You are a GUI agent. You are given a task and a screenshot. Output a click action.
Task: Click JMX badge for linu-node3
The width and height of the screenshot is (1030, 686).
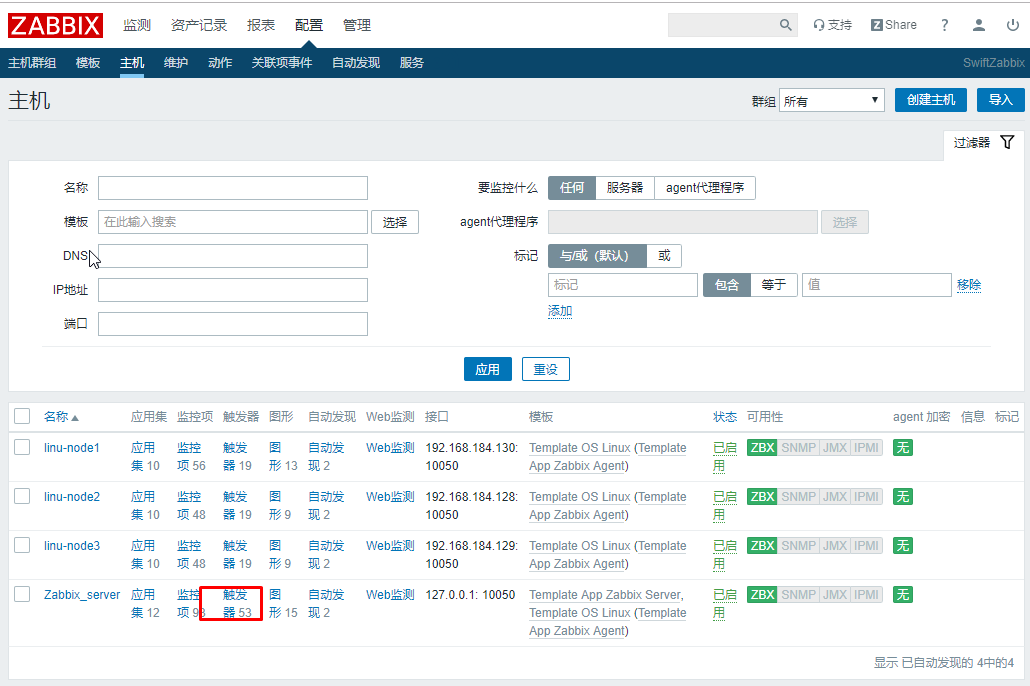tap(835, 545)
